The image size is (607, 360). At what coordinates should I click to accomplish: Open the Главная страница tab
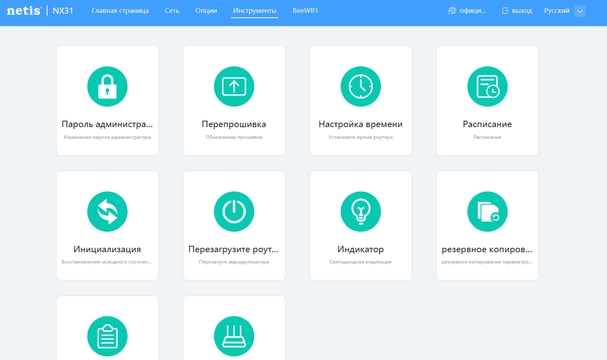[120, 11]
